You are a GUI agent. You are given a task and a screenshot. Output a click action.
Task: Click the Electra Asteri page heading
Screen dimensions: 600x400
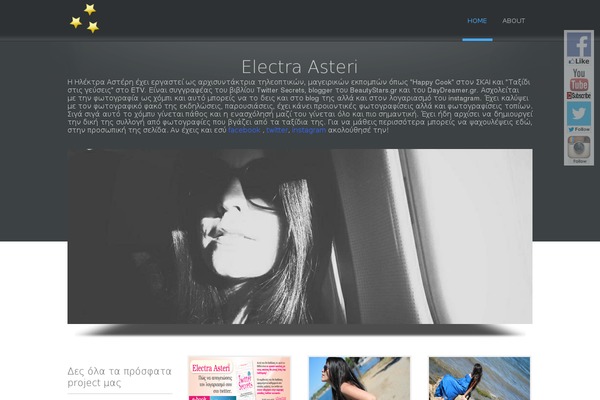pyautogui.click(x=300, y=67)
